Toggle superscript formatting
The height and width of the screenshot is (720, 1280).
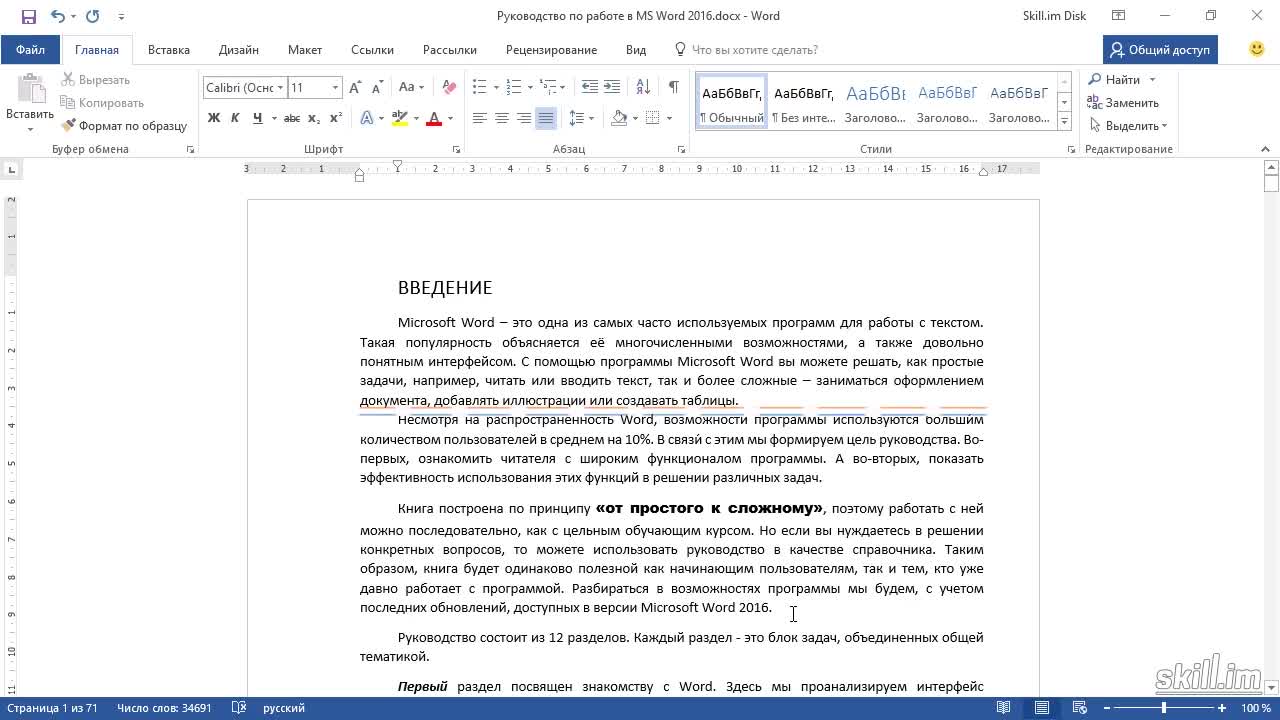[336, 118]
